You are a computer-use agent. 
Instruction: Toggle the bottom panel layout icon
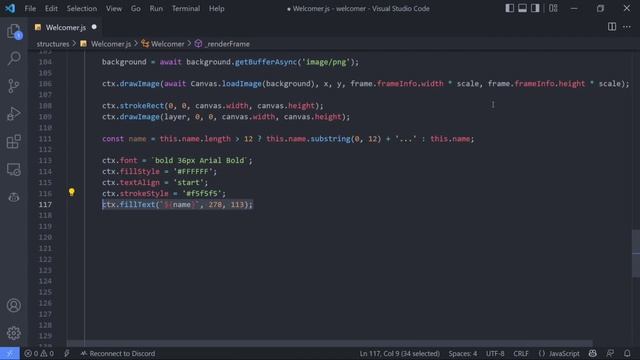pyautogui.click(x=522, y=8)
